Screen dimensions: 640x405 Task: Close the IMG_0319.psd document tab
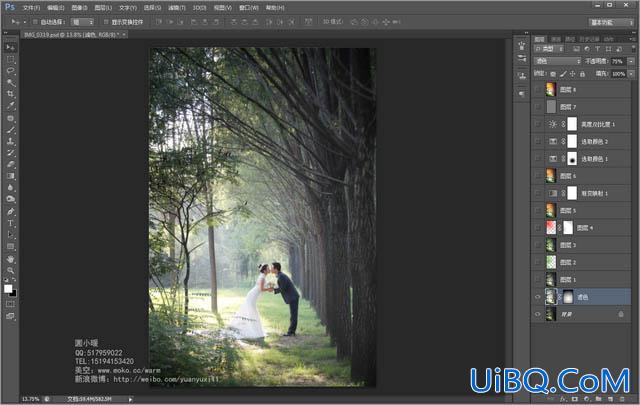[x=124, y=35]
